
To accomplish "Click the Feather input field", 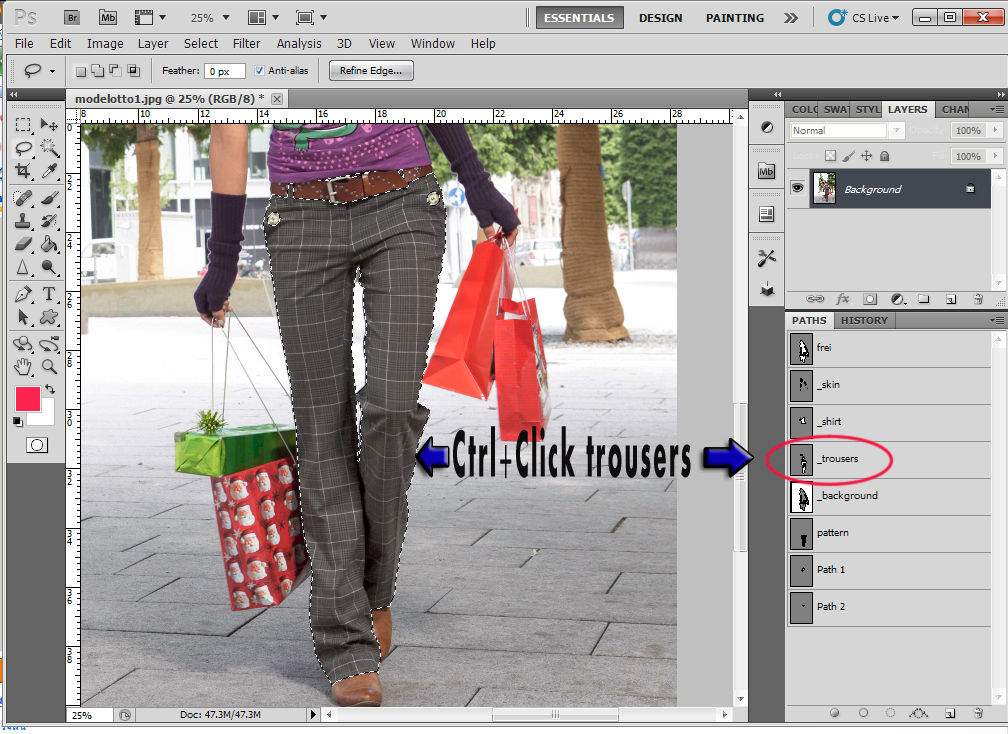I will pyautogui.click(x=225, y=71).
